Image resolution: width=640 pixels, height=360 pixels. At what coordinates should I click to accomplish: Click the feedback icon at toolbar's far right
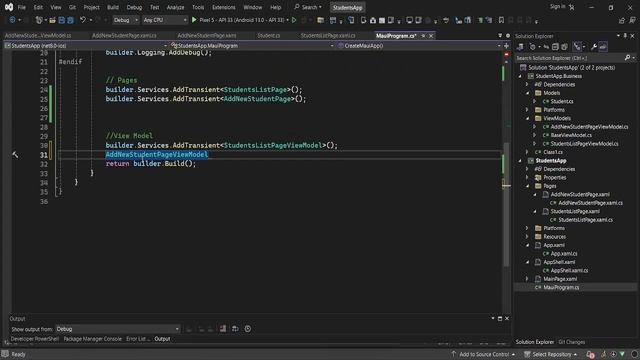pos(632,20)
